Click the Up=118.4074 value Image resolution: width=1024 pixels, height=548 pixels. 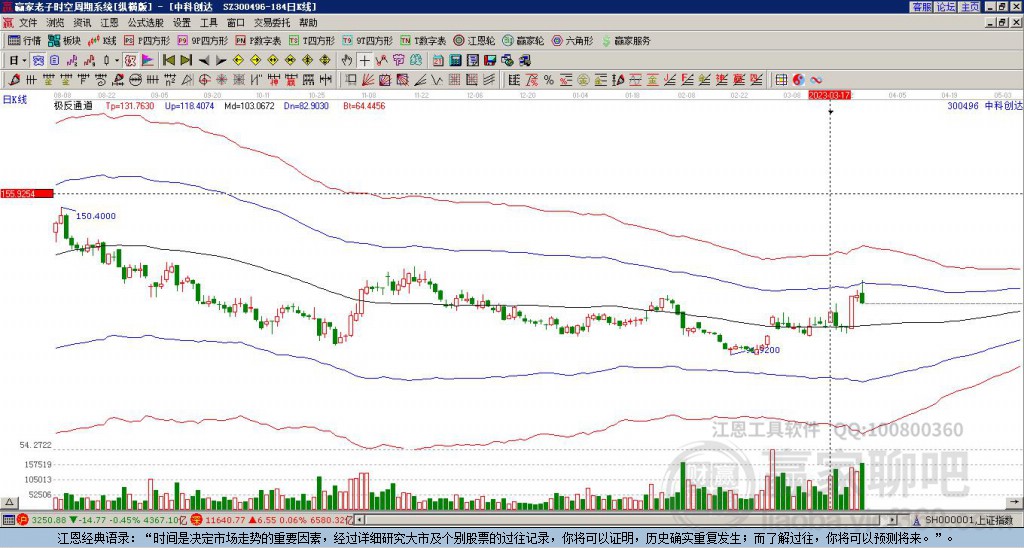(189, 105)
